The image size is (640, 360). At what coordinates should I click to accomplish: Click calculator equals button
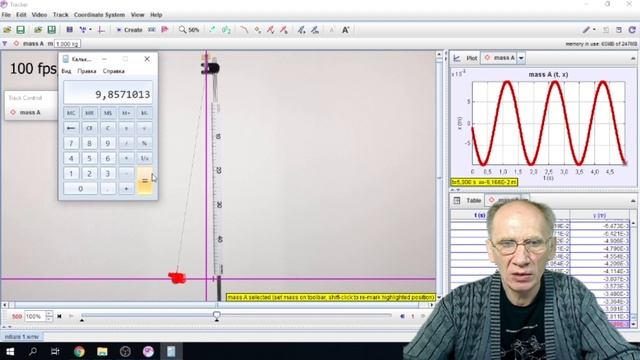point(144,181)
